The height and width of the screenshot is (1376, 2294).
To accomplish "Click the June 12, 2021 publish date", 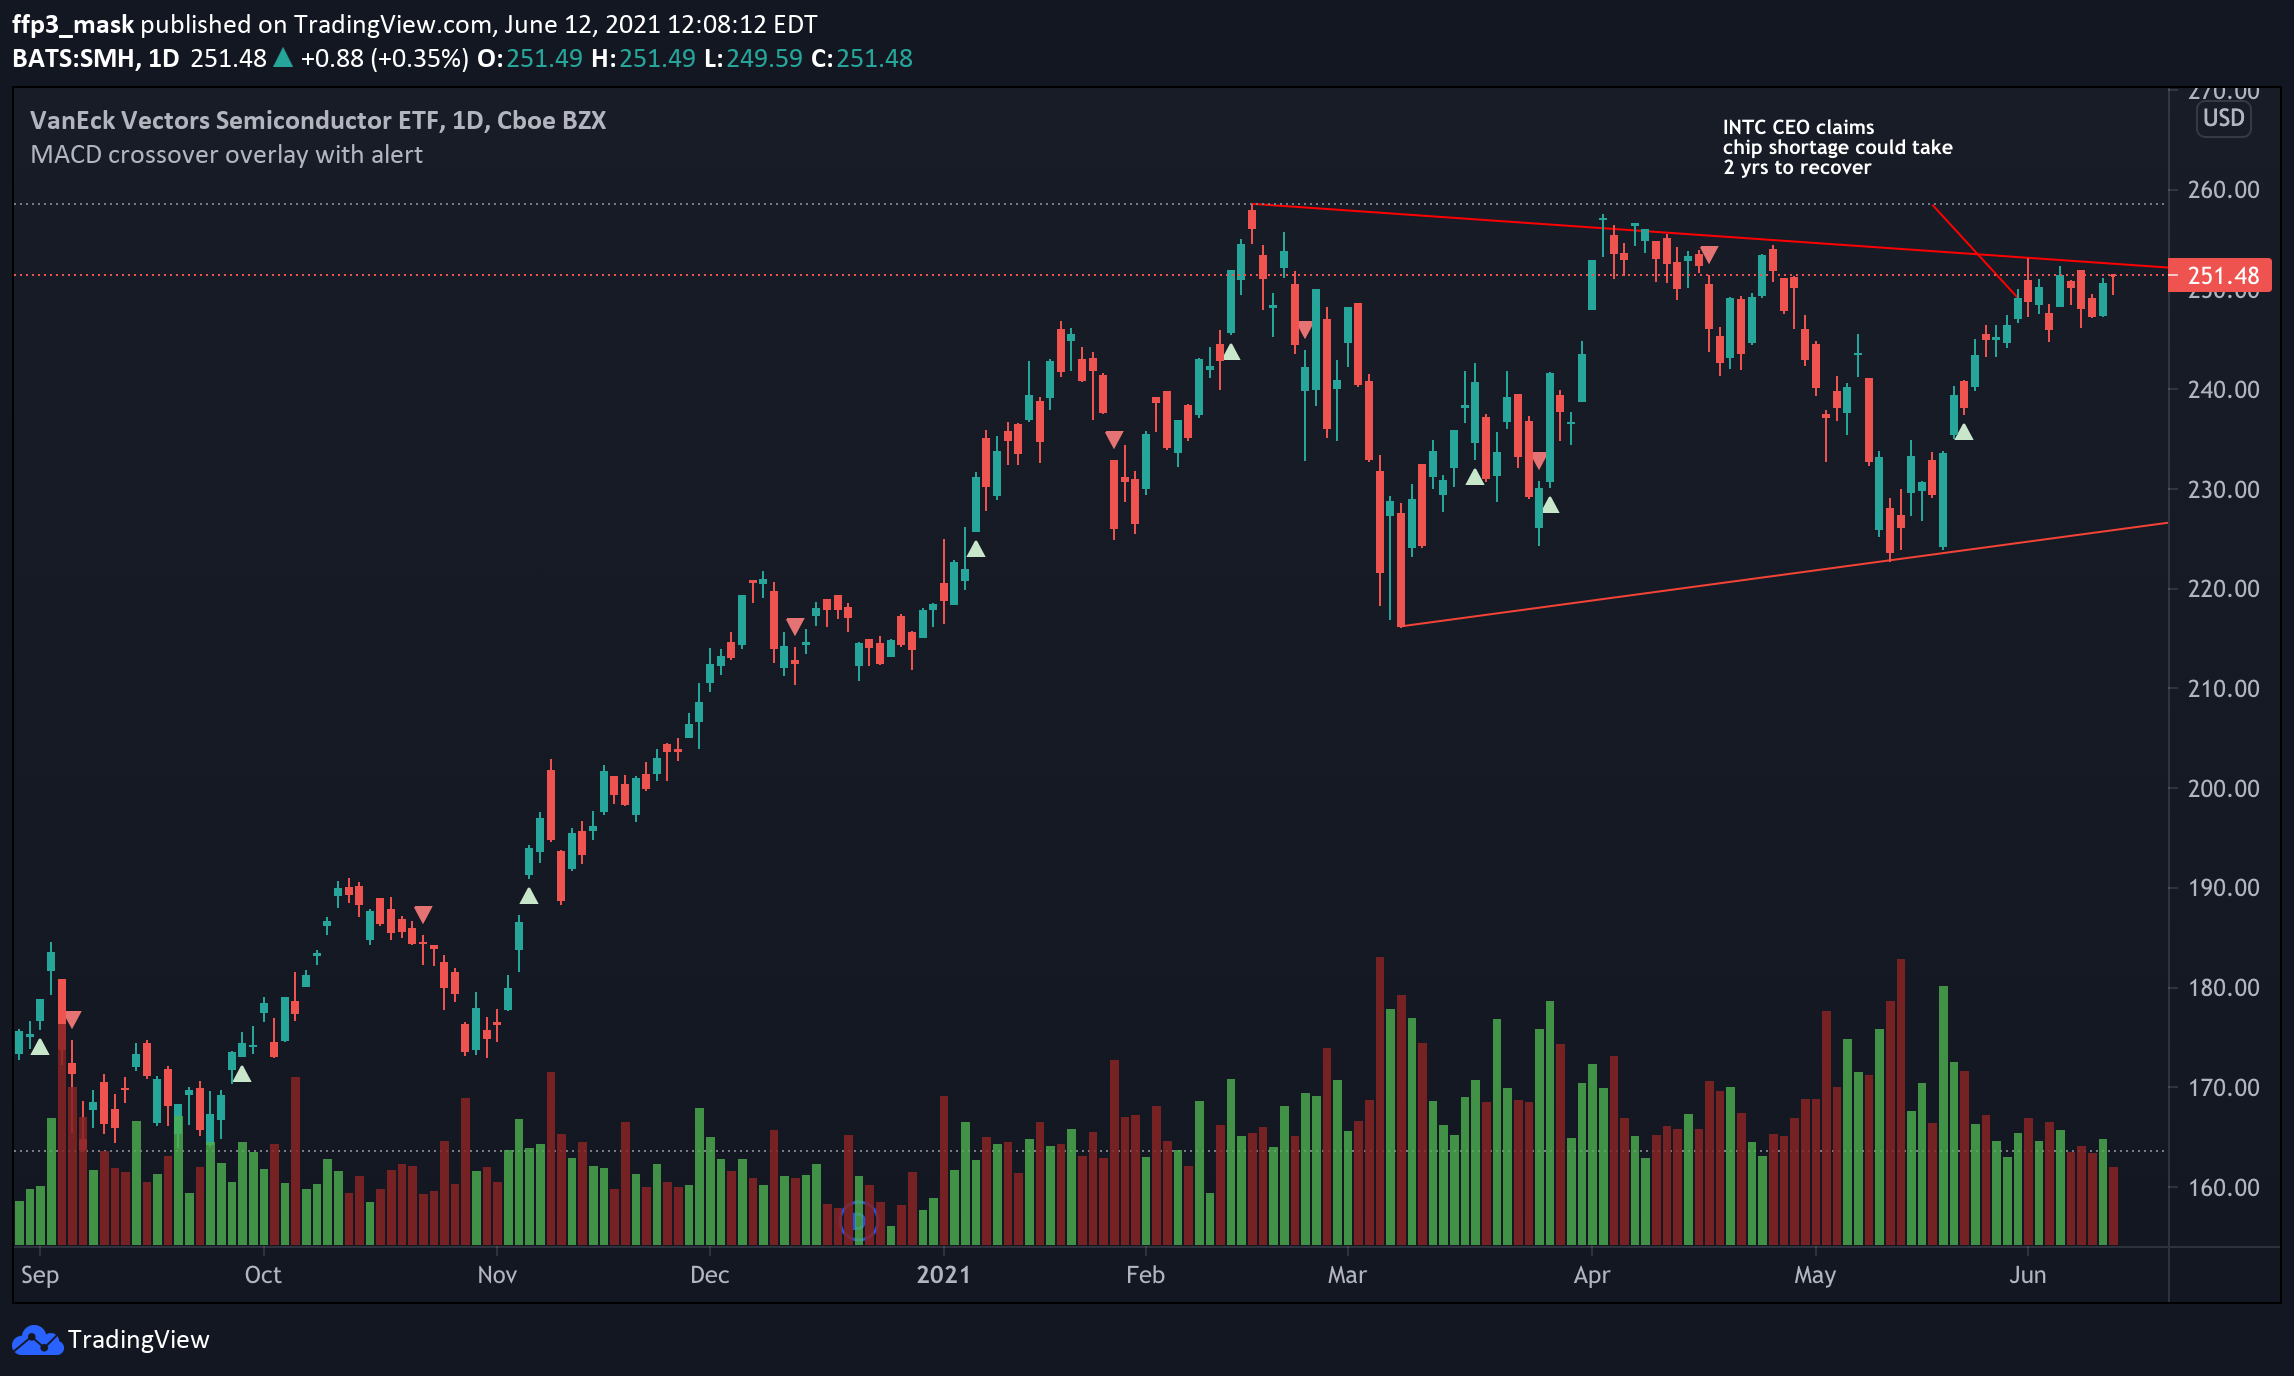I will point(593,24).
